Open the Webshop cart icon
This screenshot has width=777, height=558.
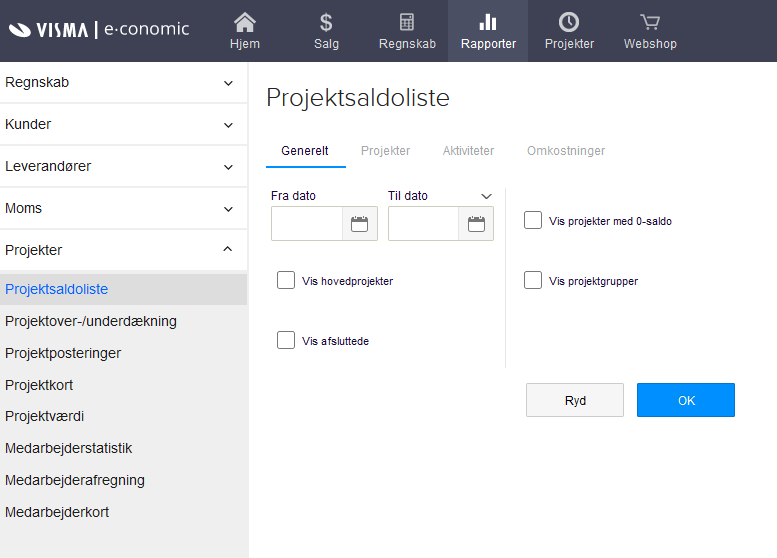click(650, 22)
